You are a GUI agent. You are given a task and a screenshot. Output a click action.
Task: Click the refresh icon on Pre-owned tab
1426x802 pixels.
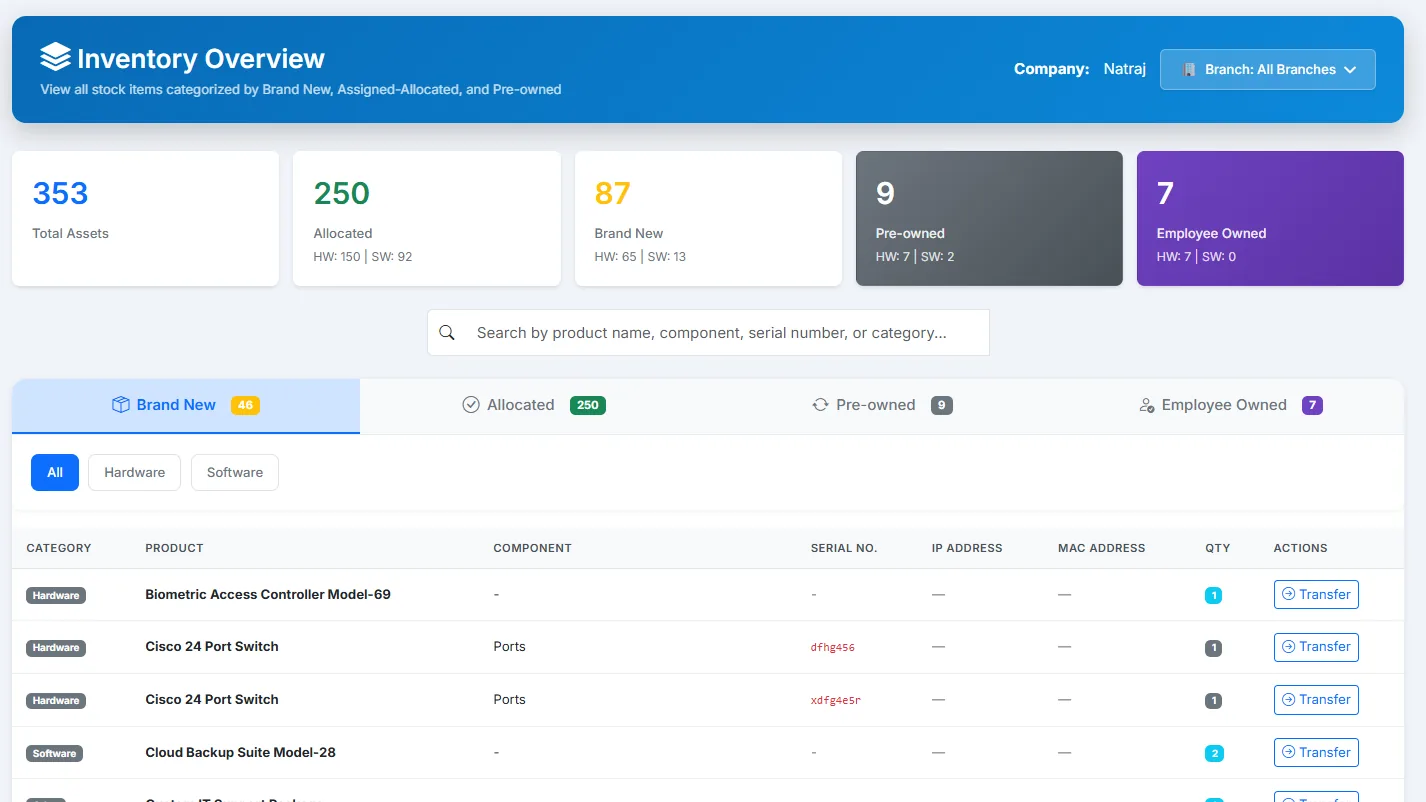point(820,405)
